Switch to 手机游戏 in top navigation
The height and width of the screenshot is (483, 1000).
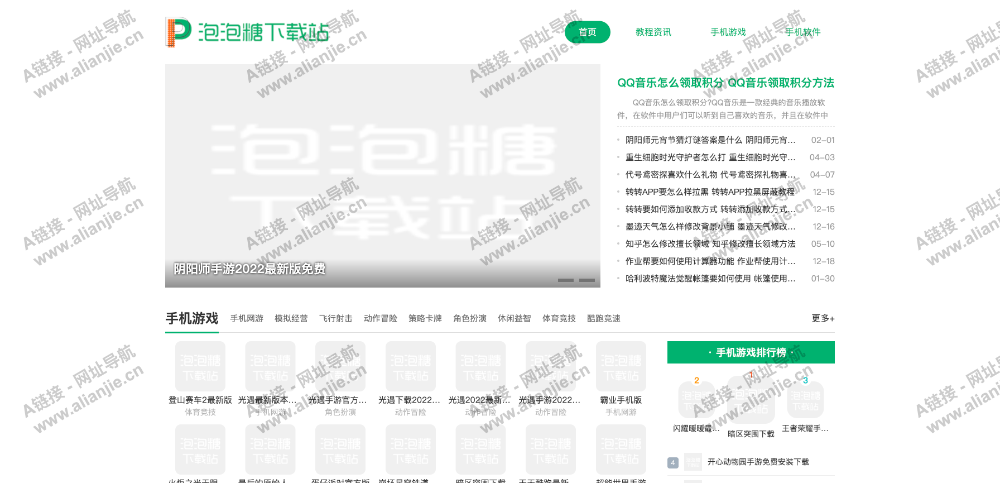click(x=728, y=32)
